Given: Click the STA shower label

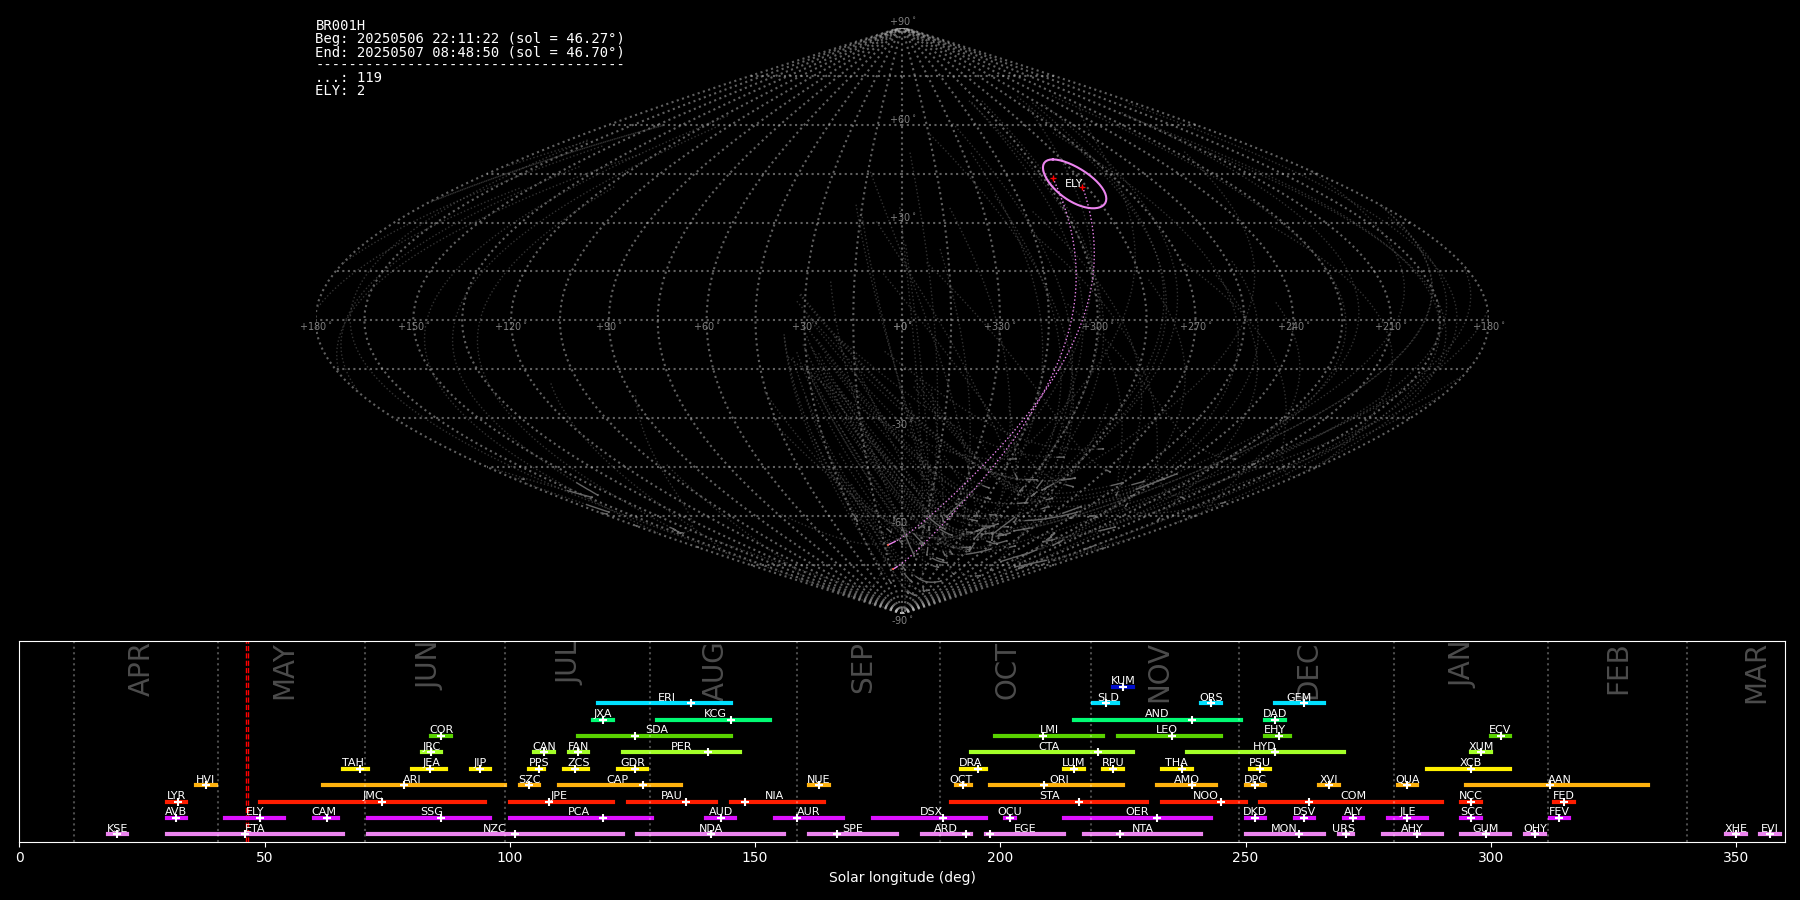Looking at the screenshot, I should pos(1049,795).
